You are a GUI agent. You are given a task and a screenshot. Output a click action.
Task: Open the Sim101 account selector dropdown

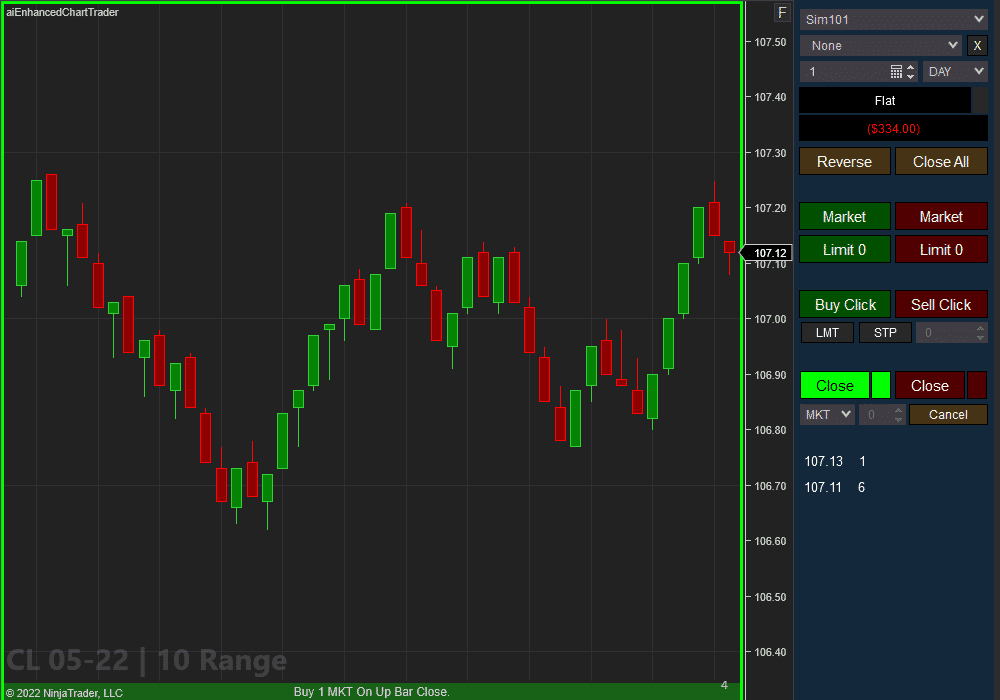pyautogui.click(x=893, y=19)
